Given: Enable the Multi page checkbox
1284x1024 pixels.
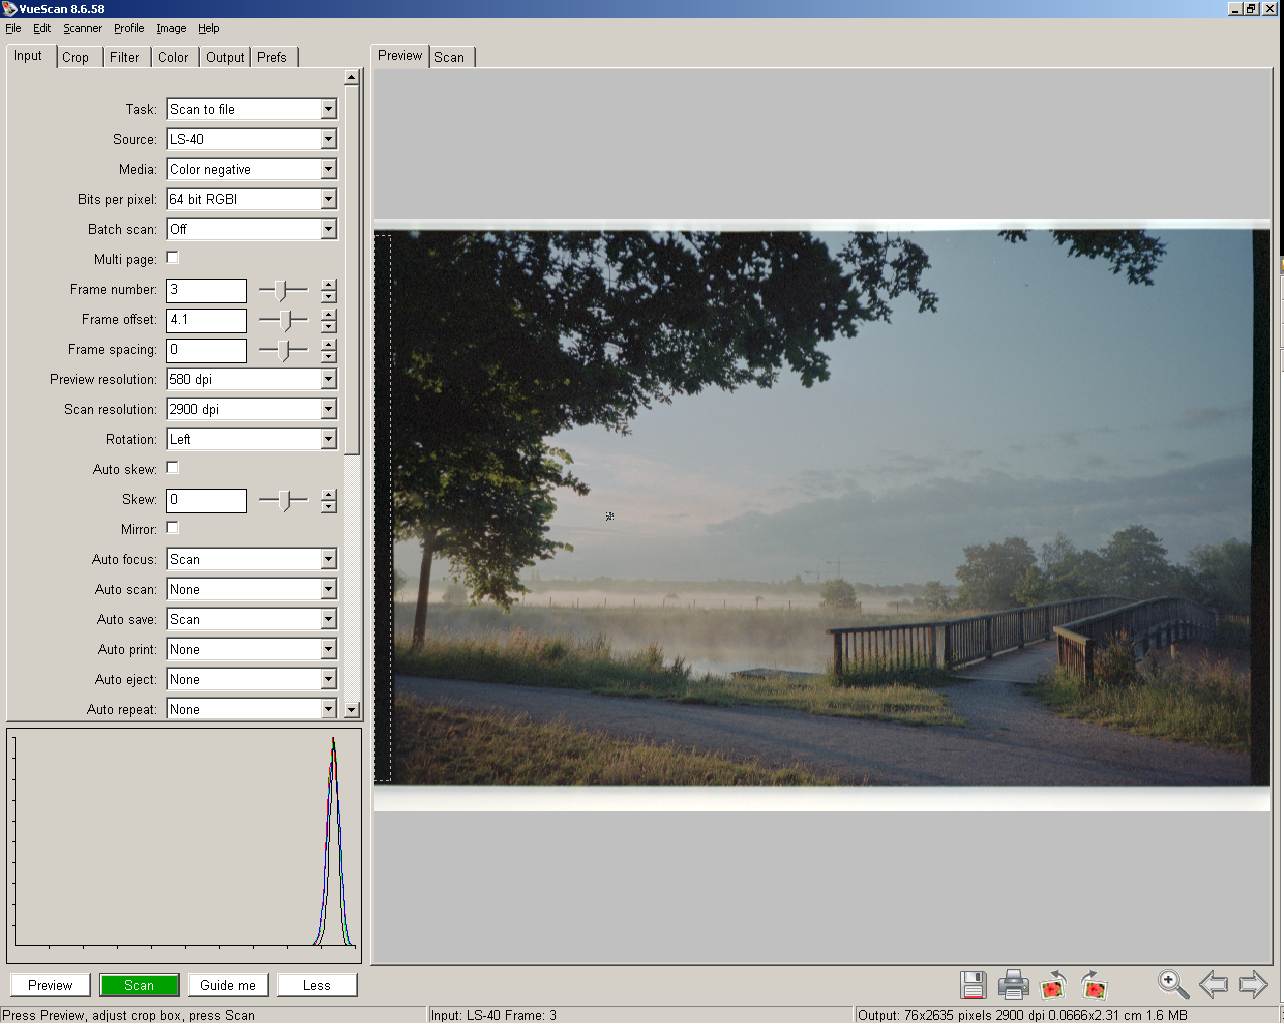Looking at the screenshot, I should [x=172, y=258].
